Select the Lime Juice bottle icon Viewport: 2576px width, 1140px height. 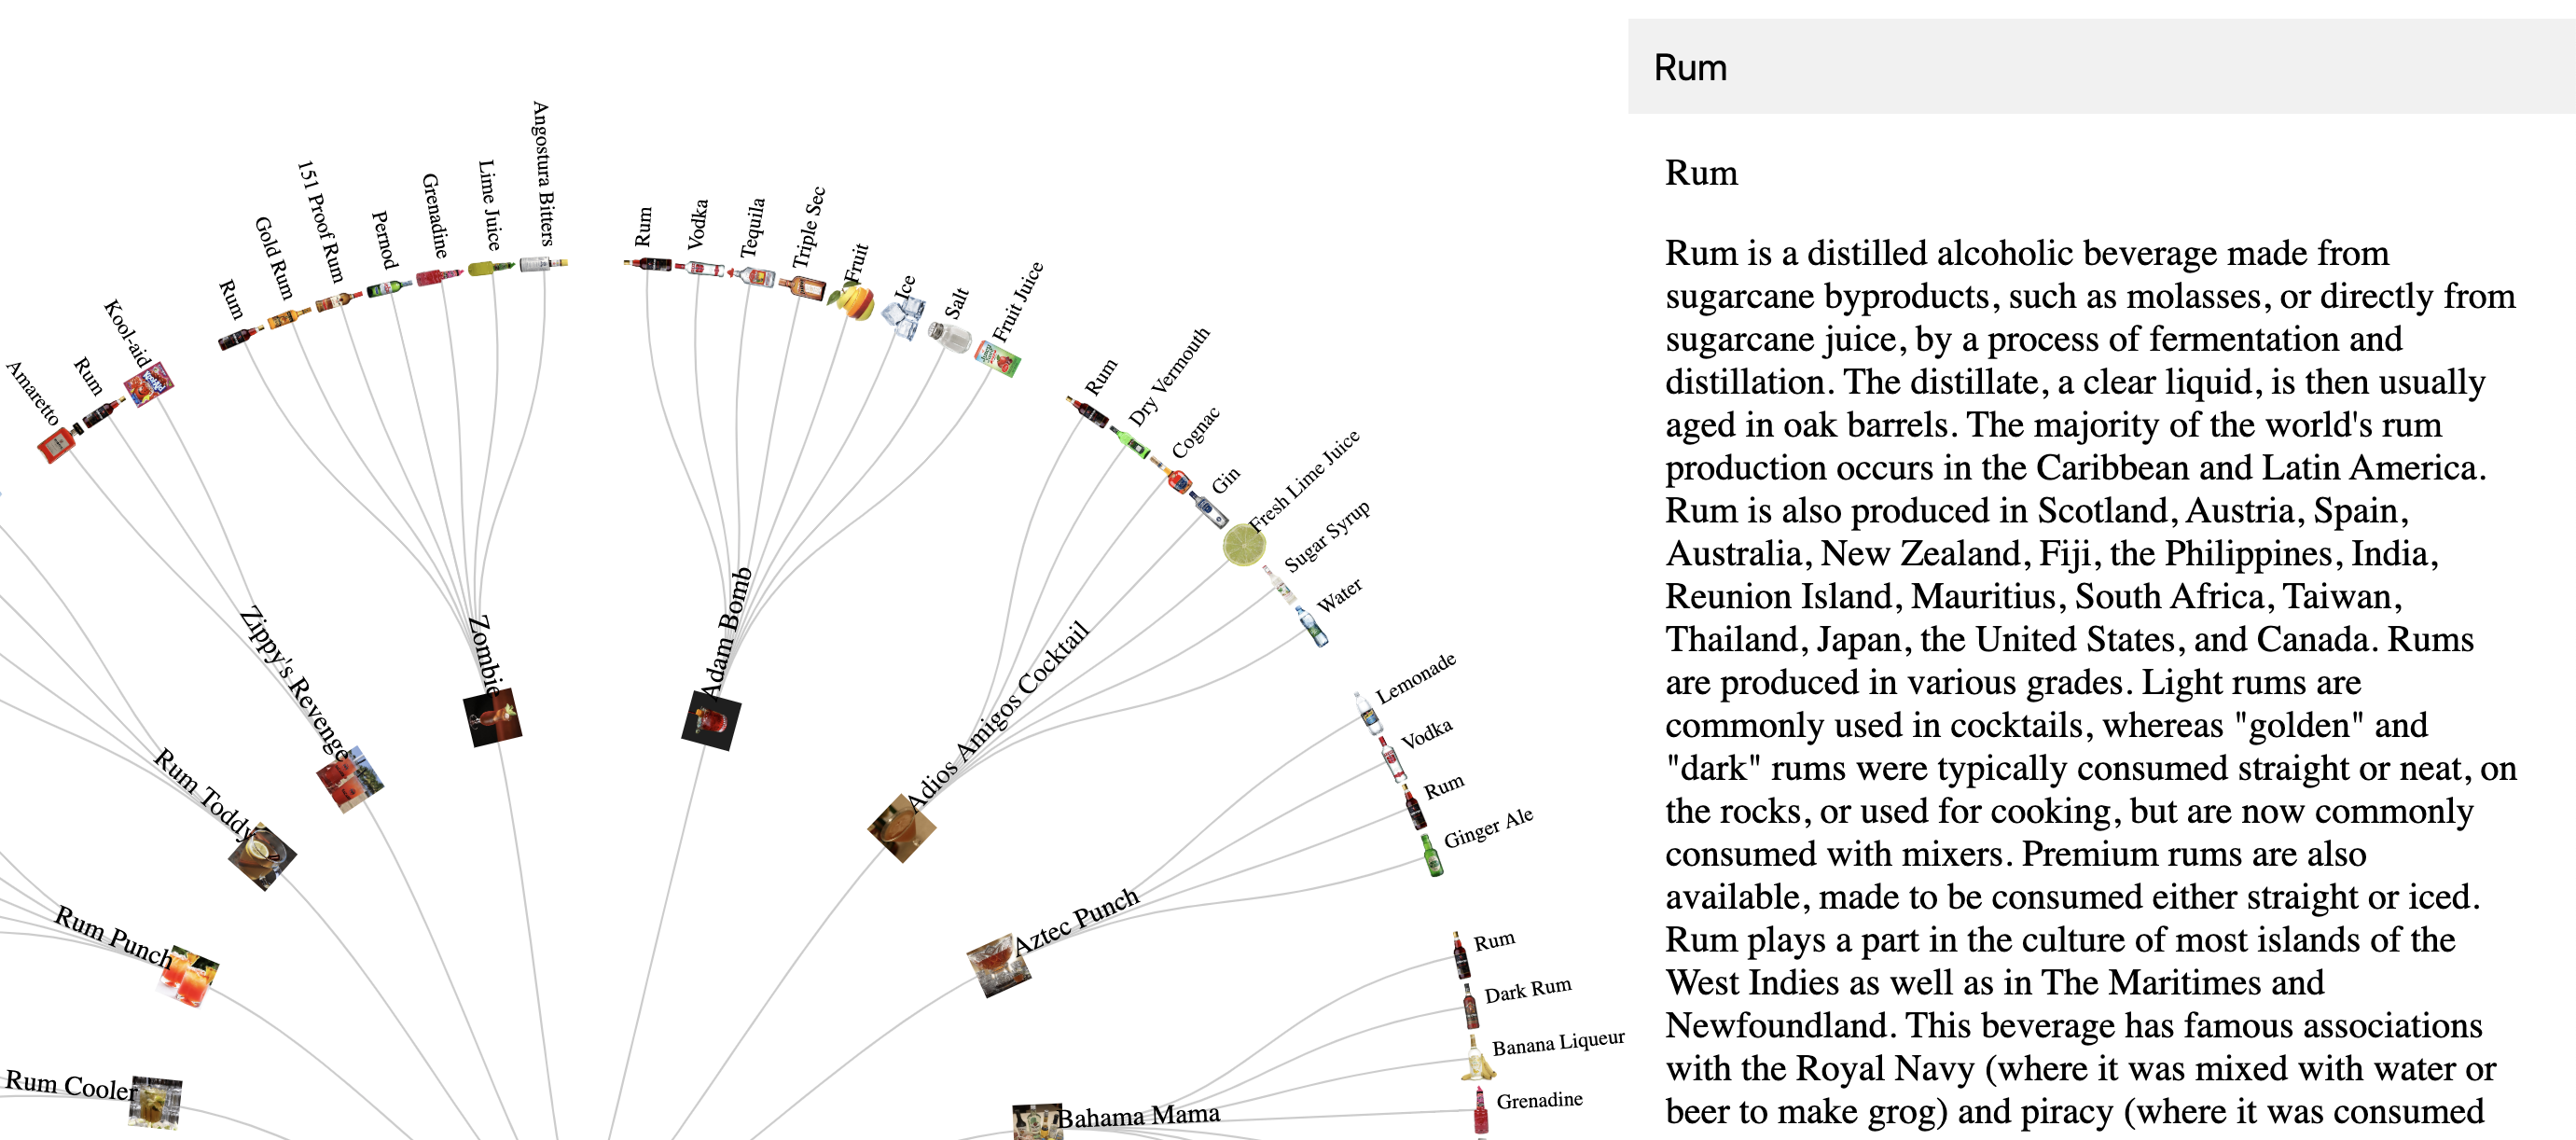[x=491, y=267]
